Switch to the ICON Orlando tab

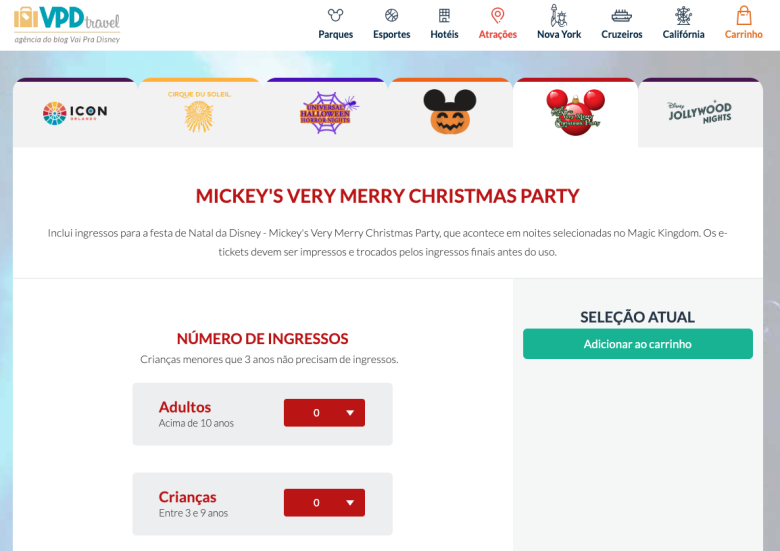coord(75,113)
